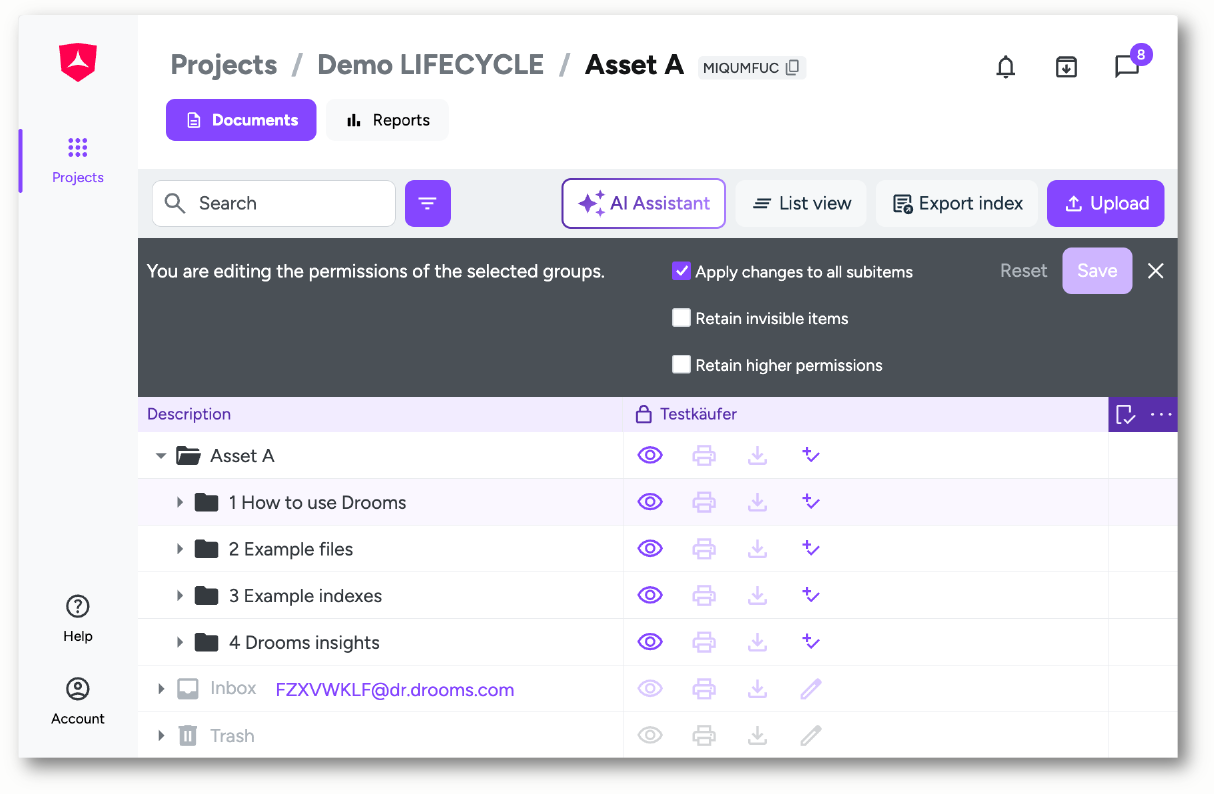The height and width of the screenshot is (794, 1214).
Task: Expand 4 Drooms insights folder
Action: tap(180, 642)
